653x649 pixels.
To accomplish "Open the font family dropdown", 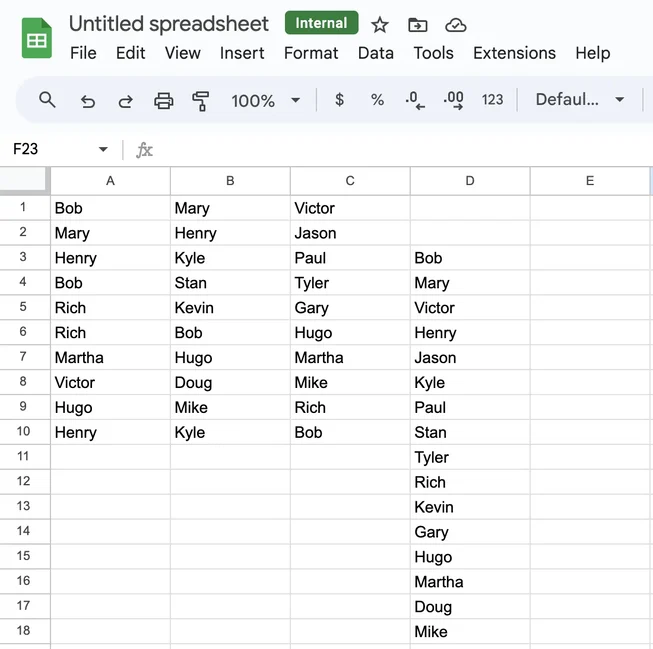I will point(580,100).
